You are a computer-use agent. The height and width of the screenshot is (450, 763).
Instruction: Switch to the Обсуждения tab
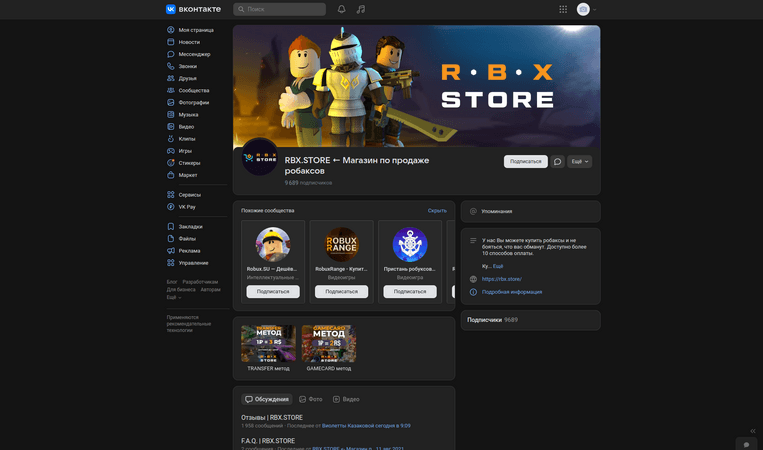(267, 399)
